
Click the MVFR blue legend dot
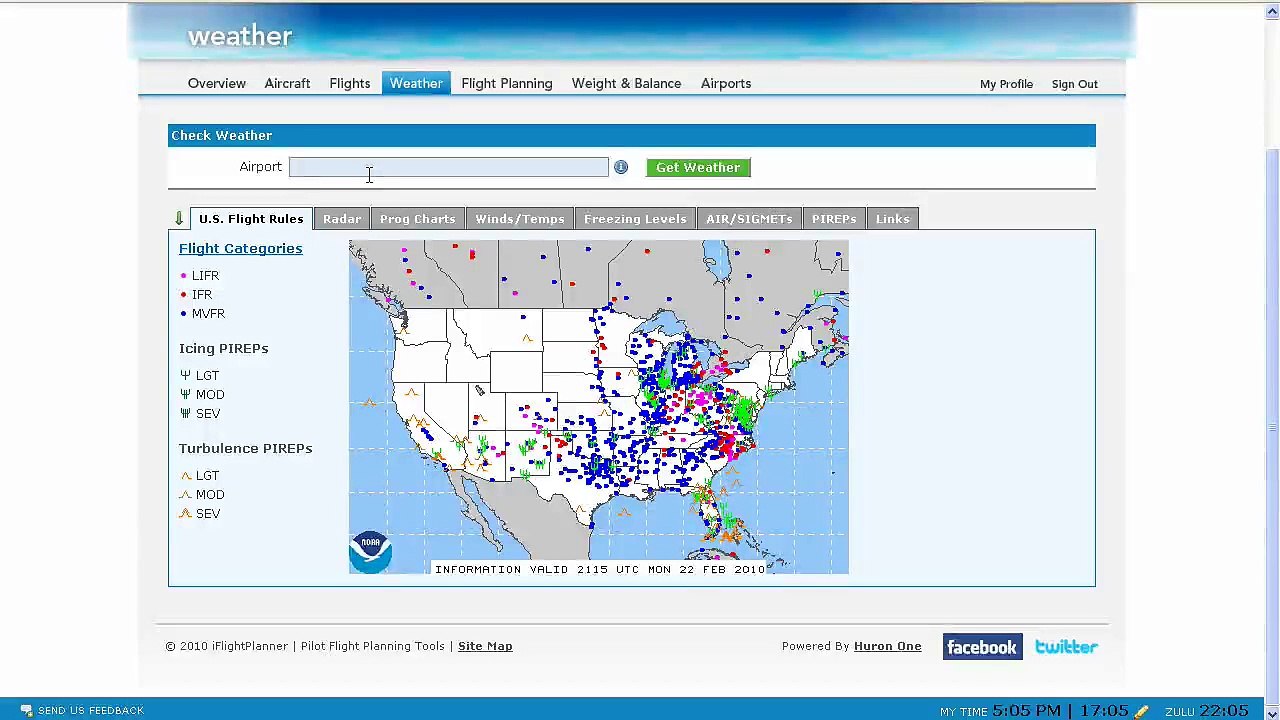183,314
